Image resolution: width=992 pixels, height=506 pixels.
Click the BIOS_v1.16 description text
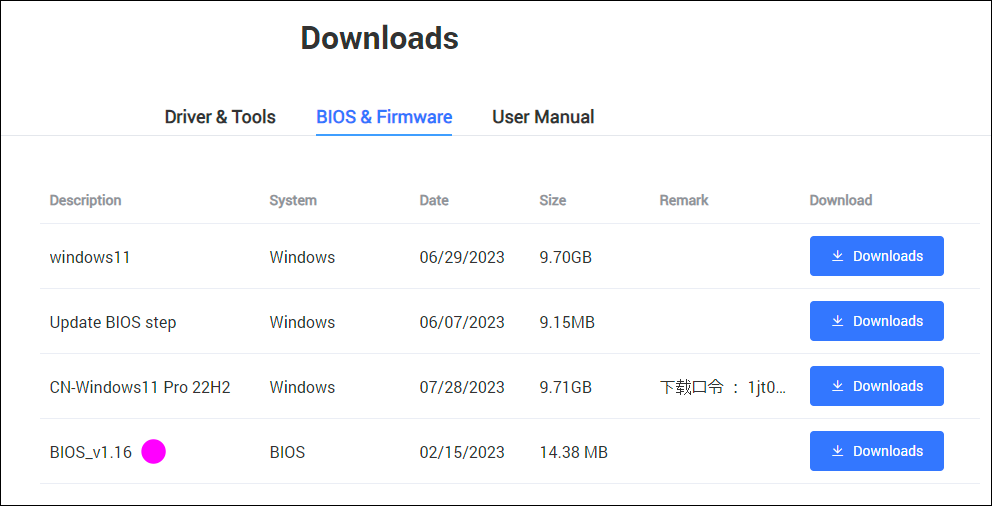[90, 452]
